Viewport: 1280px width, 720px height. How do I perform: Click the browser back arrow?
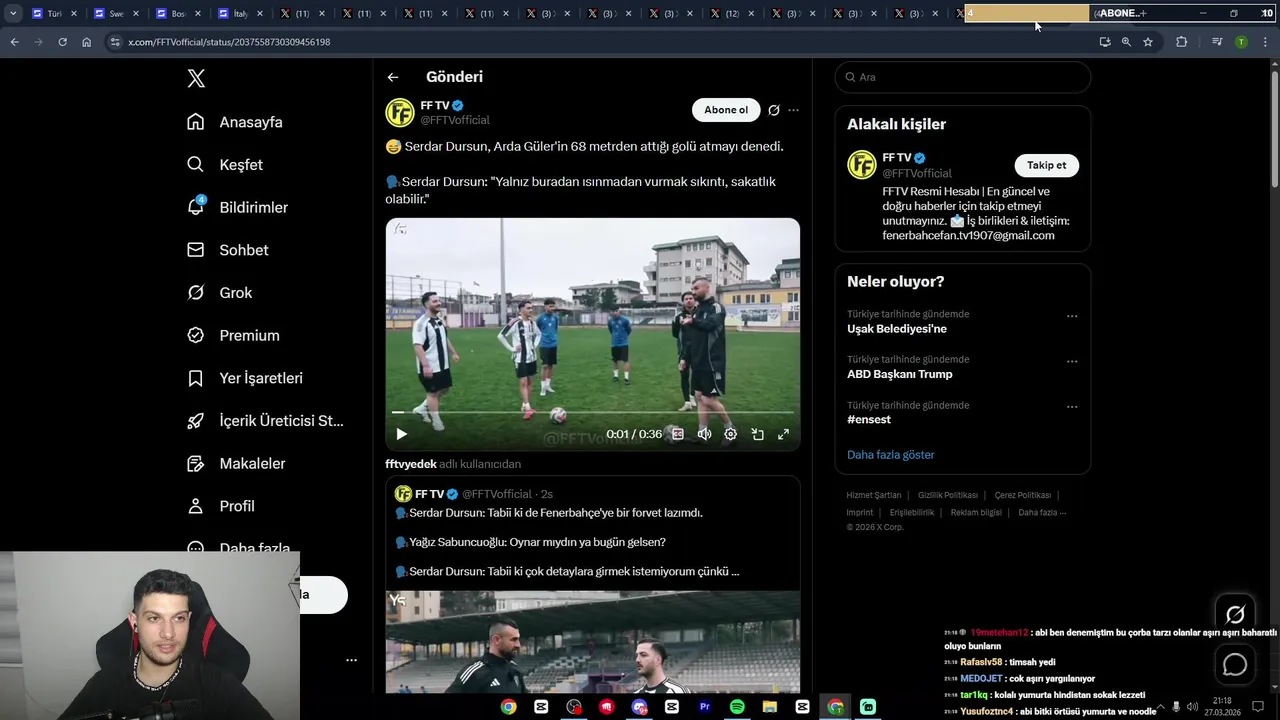(x=14, y=42)
